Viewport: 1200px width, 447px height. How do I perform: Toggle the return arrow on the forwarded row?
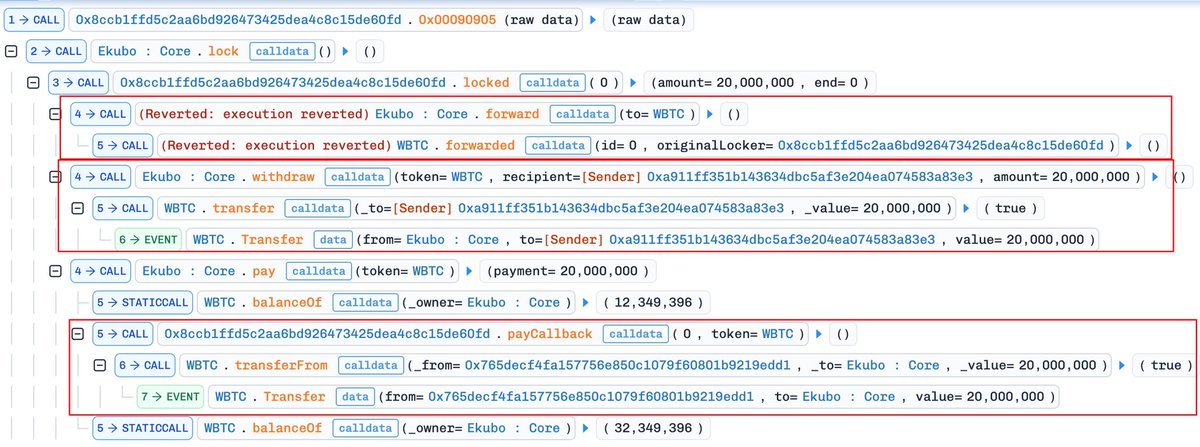[x=1128, y=145]
